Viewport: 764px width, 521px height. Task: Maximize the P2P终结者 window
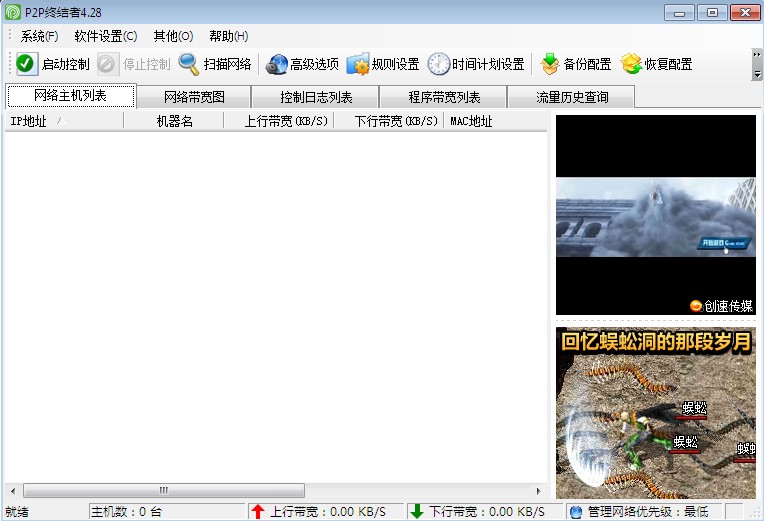pyautogui.click(x=712, y=12)
